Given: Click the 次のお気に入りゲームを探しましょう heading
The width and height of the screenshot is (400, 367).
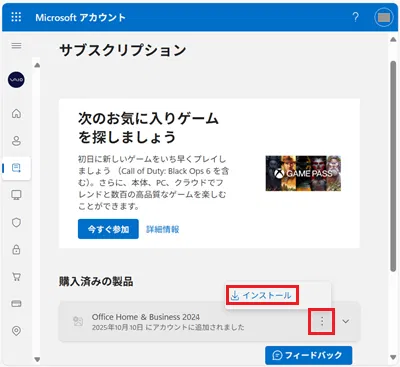Looking at the screenshot, I should pyautogui.click(x=148, y=128).
